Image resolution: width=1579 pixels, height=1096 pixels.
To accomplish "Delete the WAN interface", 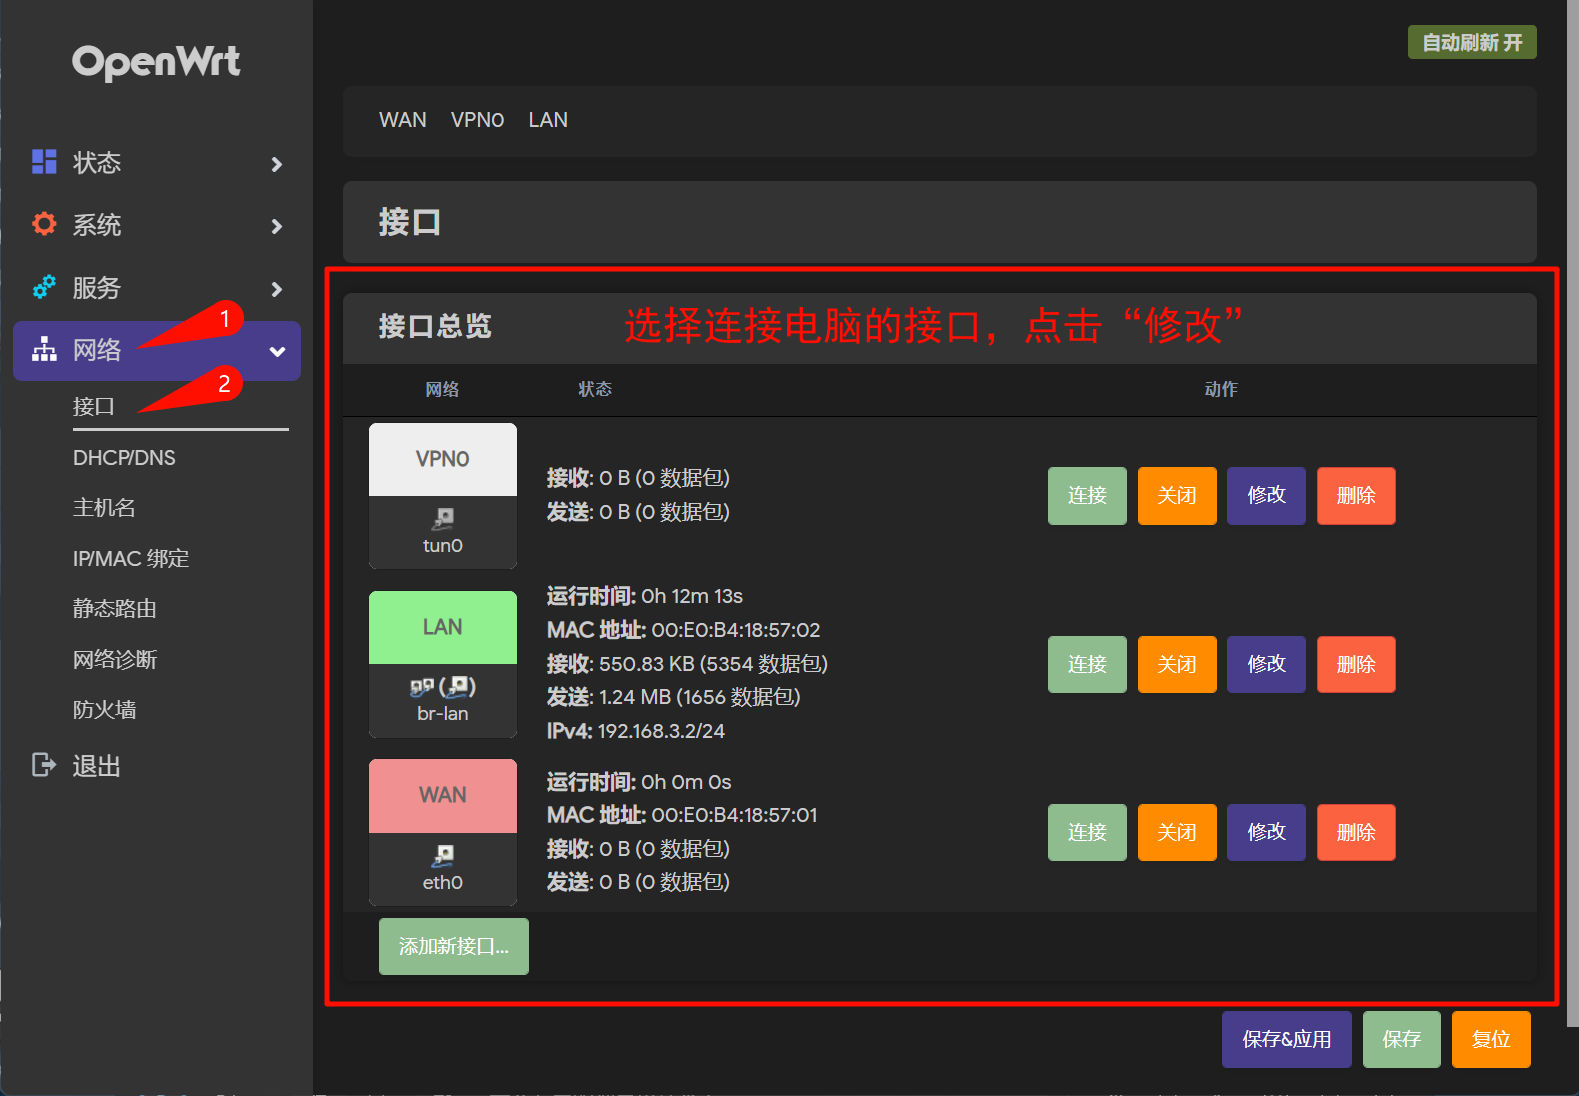I will (x=1355, y=832).
